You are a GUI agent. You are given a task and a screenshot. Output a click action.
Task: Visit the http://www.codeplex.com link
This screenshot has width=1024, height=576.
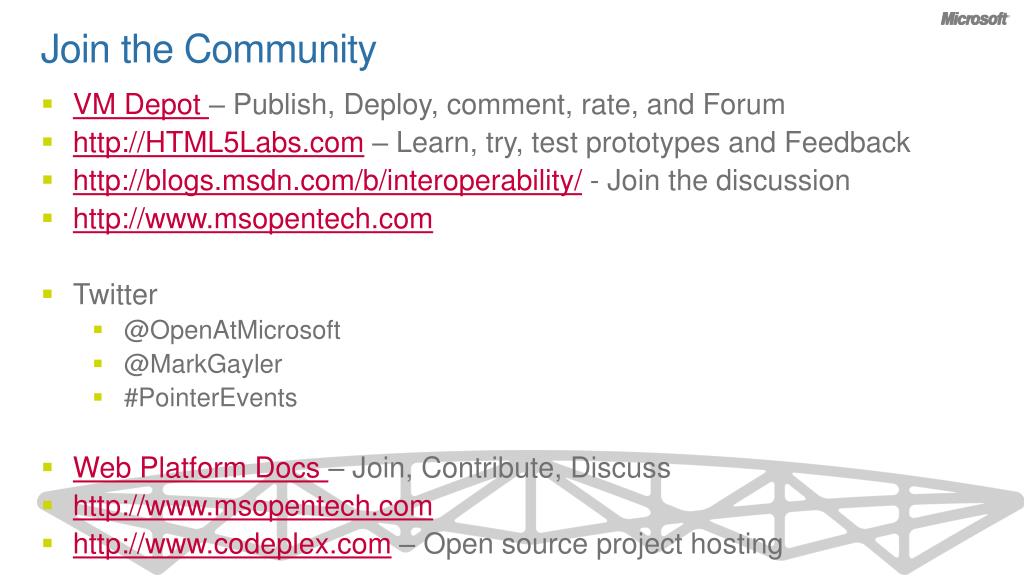coord(232,544)
